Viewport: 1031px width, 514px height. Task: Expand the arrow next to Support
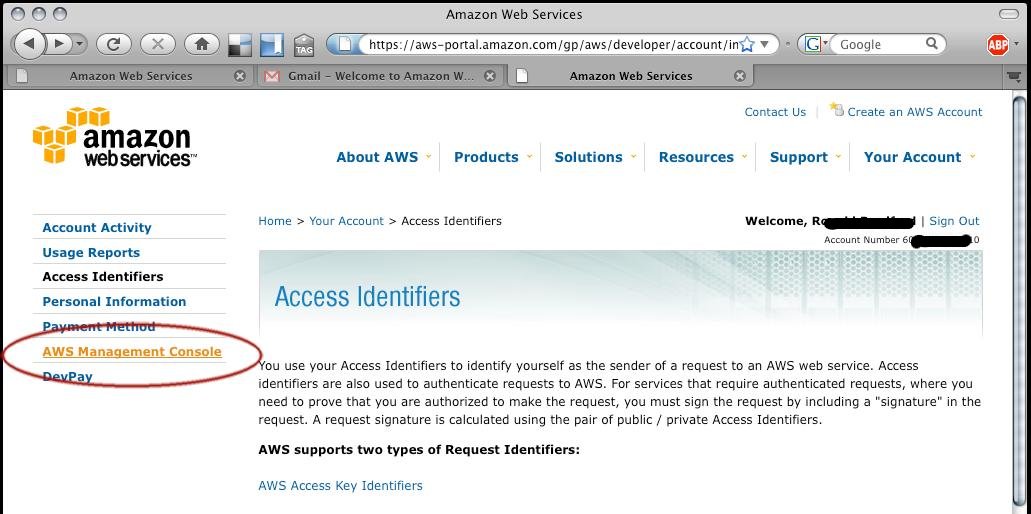pos(838,156)
